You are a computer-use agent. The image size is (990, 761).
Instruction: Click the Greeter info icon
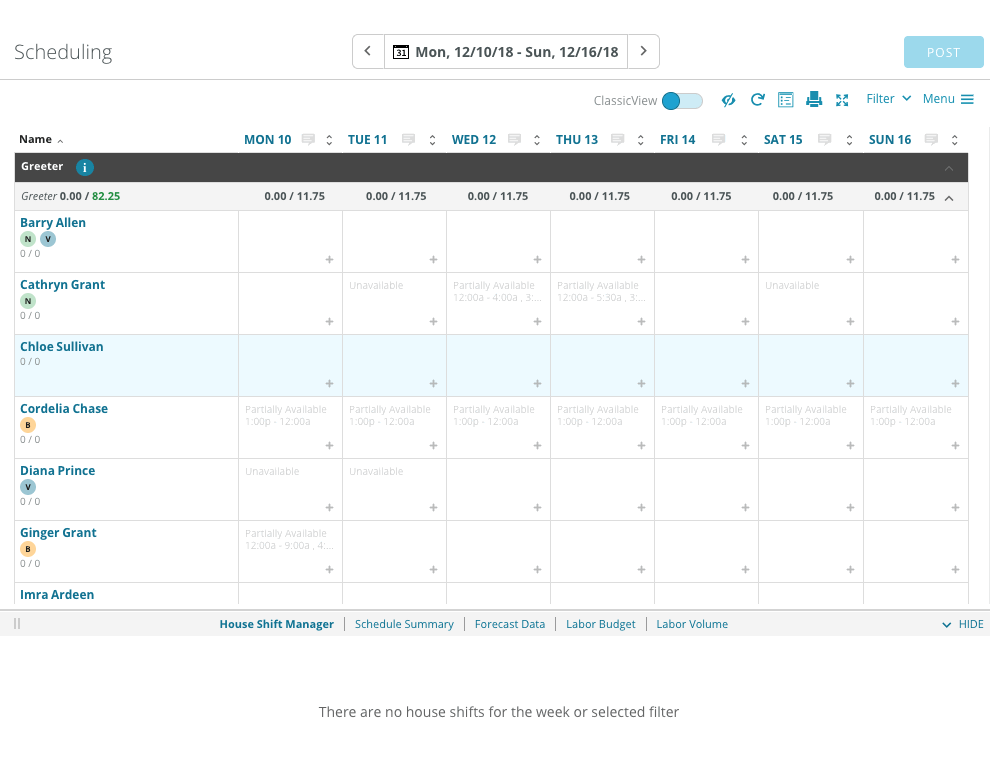(x=85, y=167)
